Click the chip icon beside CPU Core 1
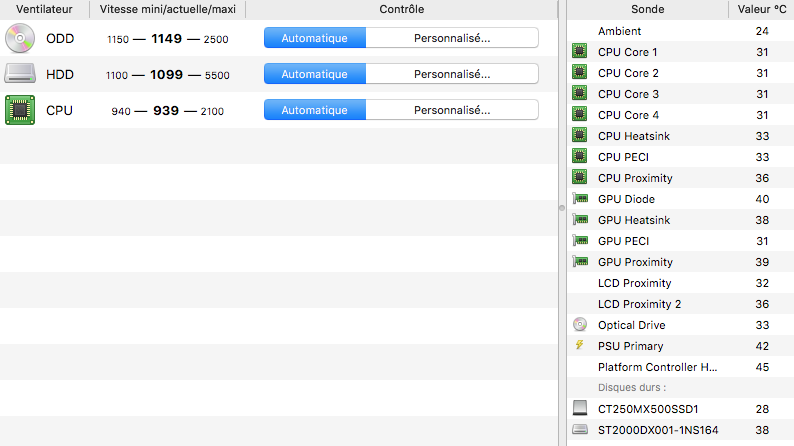 [580, 51]
